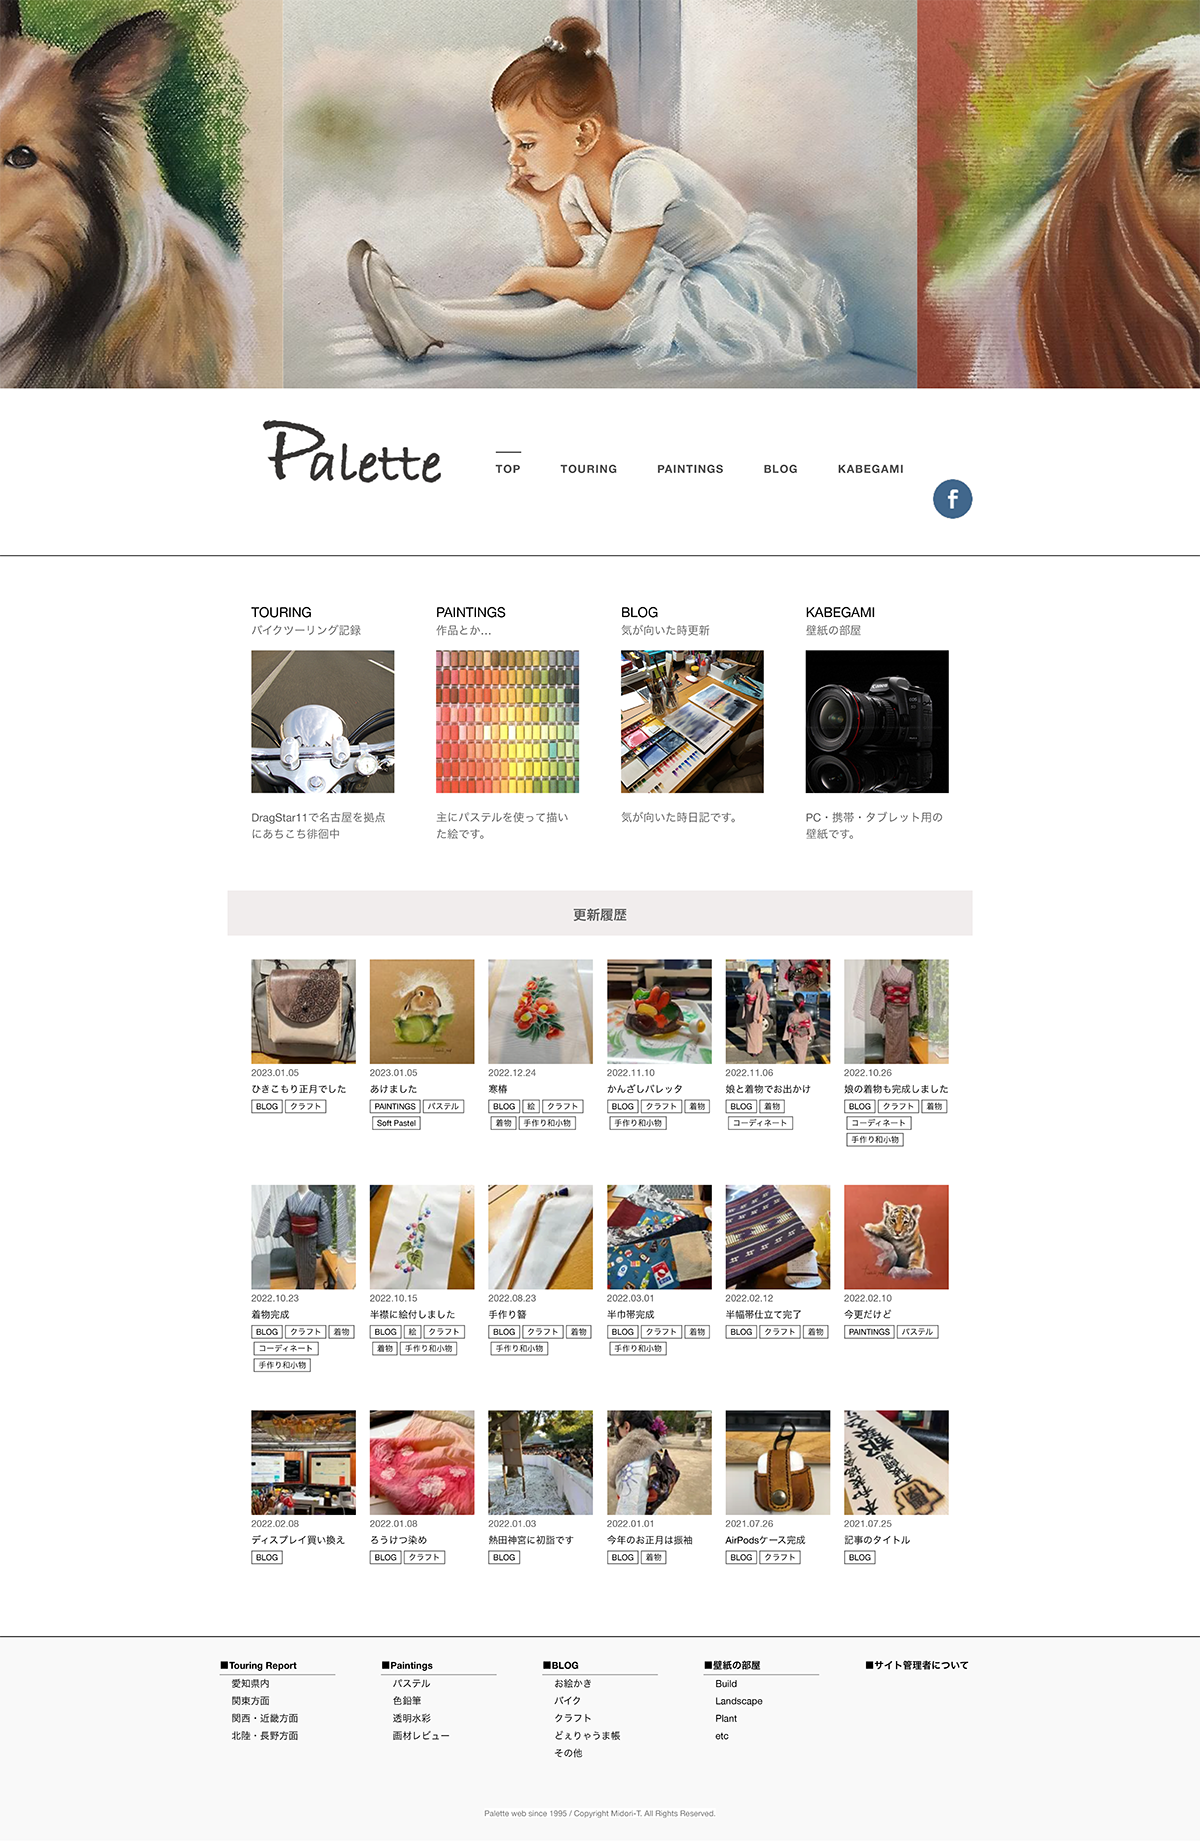Click the Palette handwritten logo

click(353, 453)
